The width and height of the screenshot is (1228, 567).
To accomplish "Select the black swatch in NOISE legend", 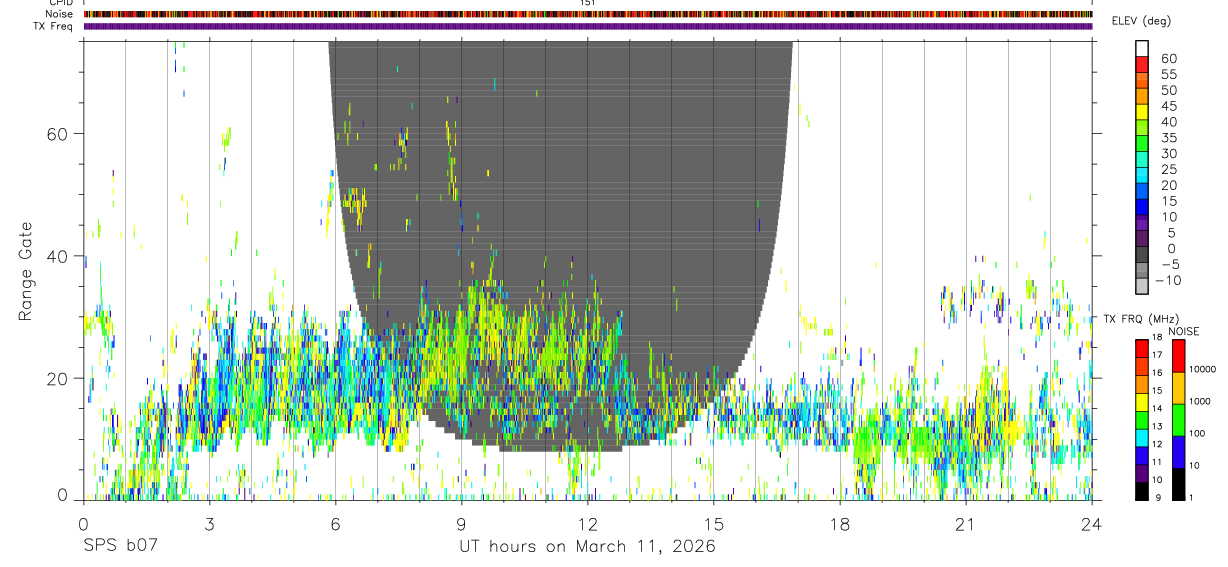I will 1178,484.
